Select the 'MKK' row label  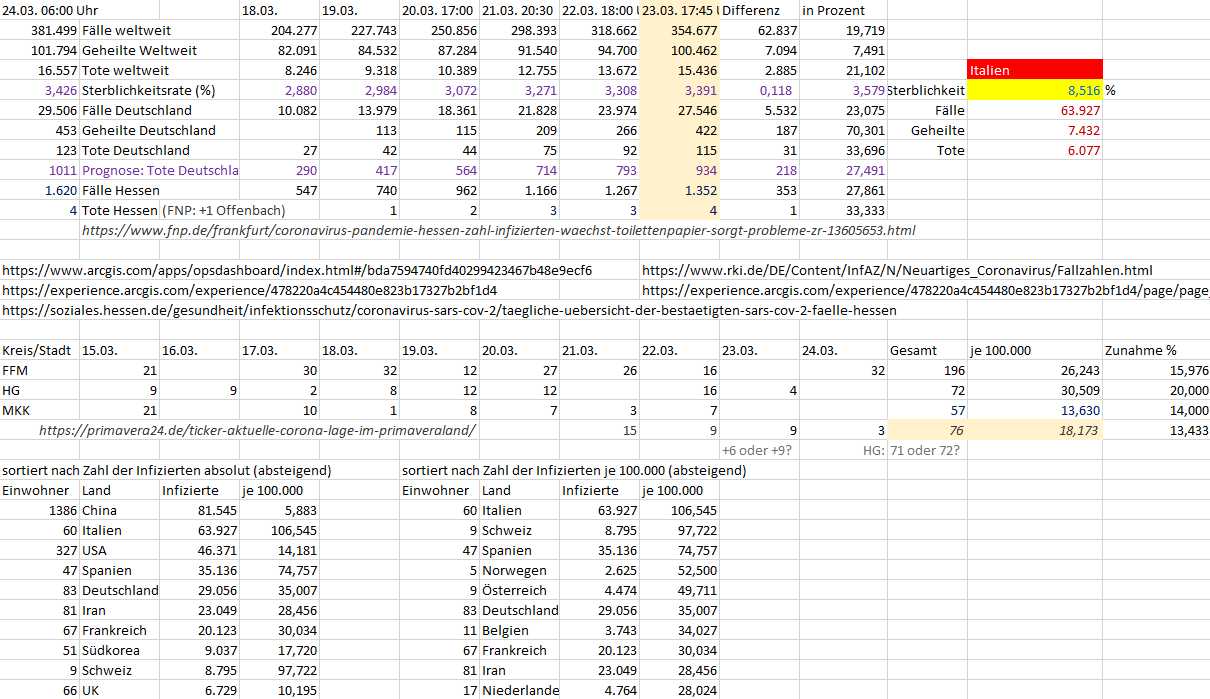coord(17,410)
